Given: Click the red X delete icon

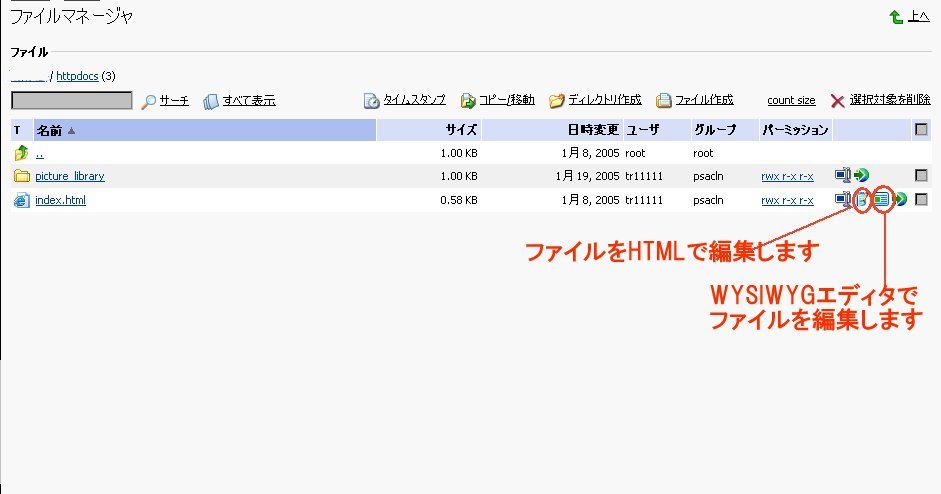Looking at the screenshot, I should point(837,101).
